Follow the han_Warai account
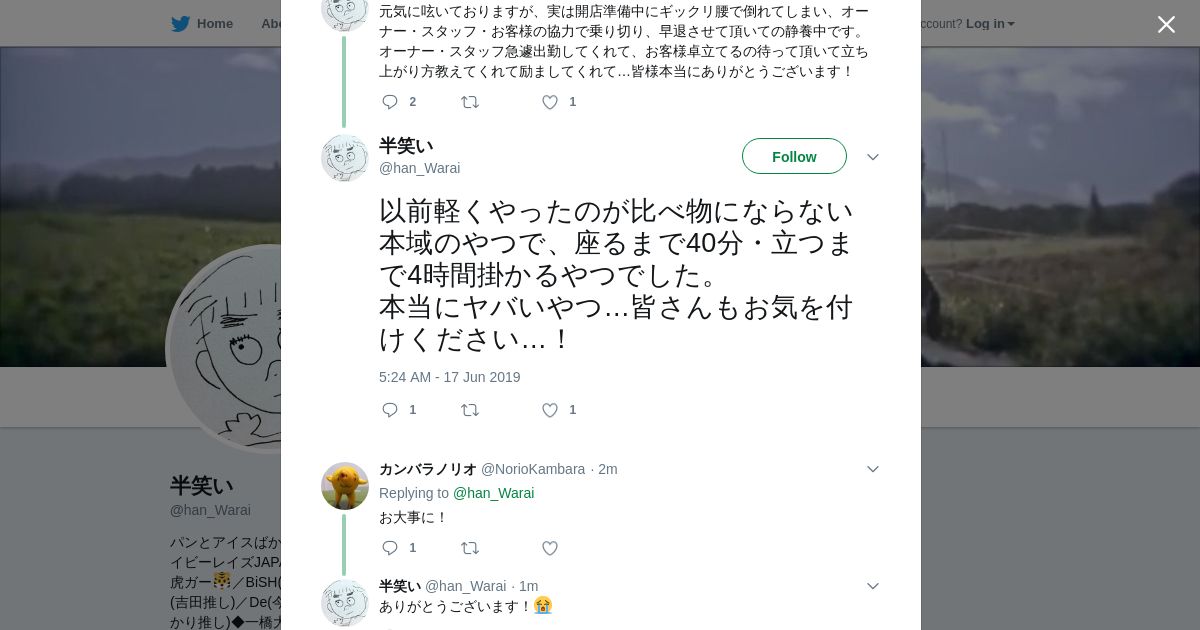This screenshot has height=630, width=1200. [794, 157]
